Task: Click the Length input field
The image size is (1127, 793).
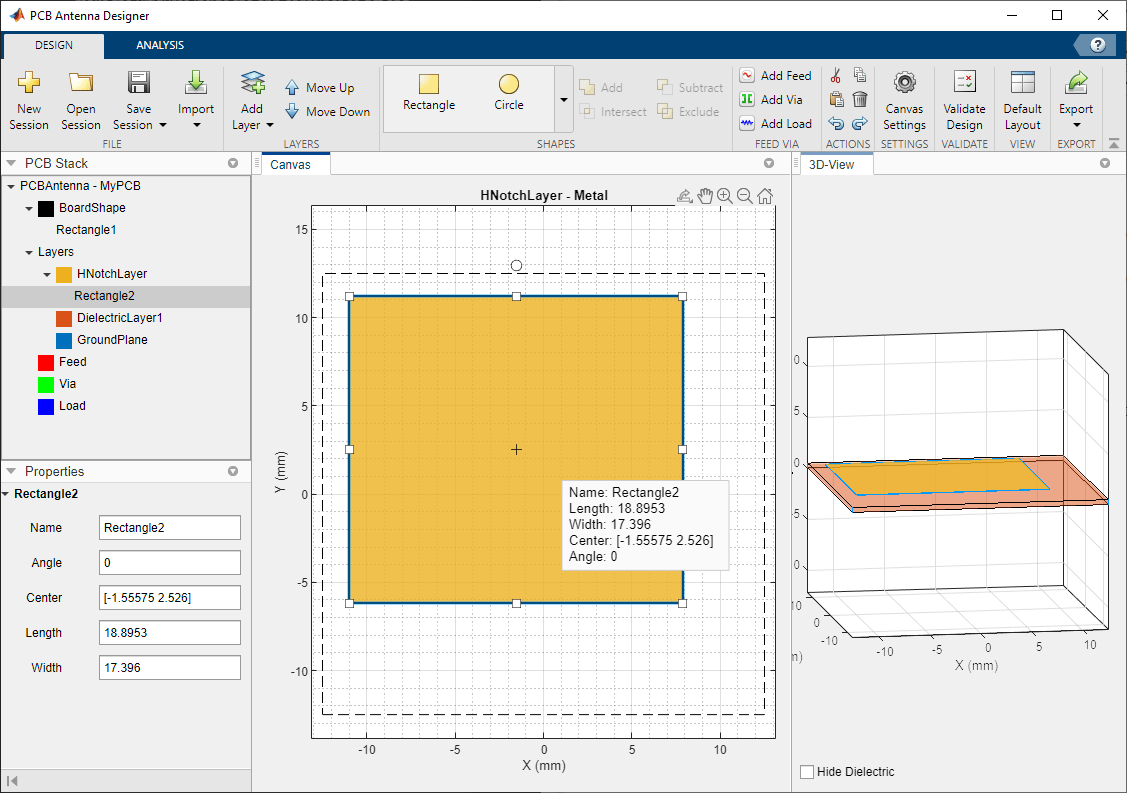Action: 170,633
